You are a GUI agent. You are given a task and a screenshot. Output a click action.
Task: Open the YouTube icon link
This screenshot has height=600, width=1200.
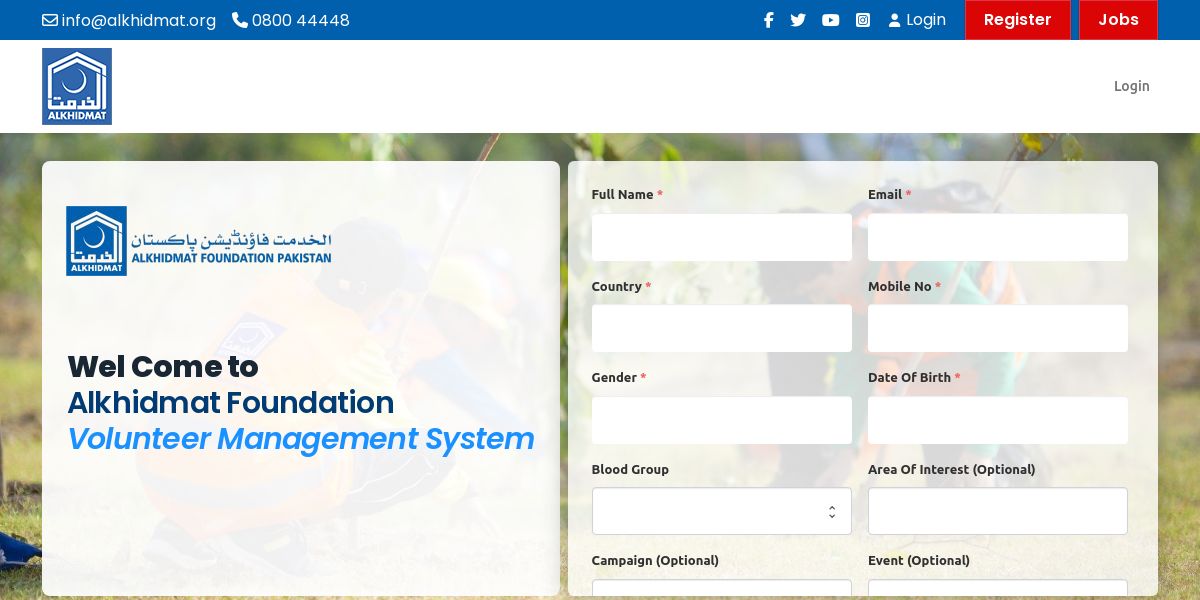point(831,20)
